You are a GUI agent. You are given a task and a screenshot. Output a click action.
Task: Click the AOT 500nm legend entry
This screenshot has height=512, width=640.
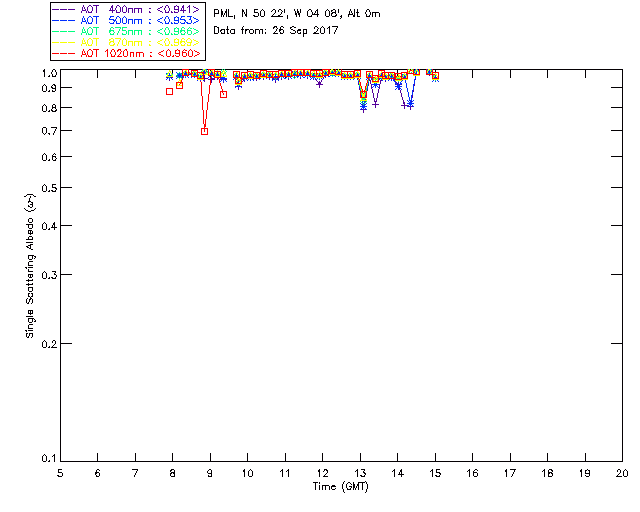point(126,20)
